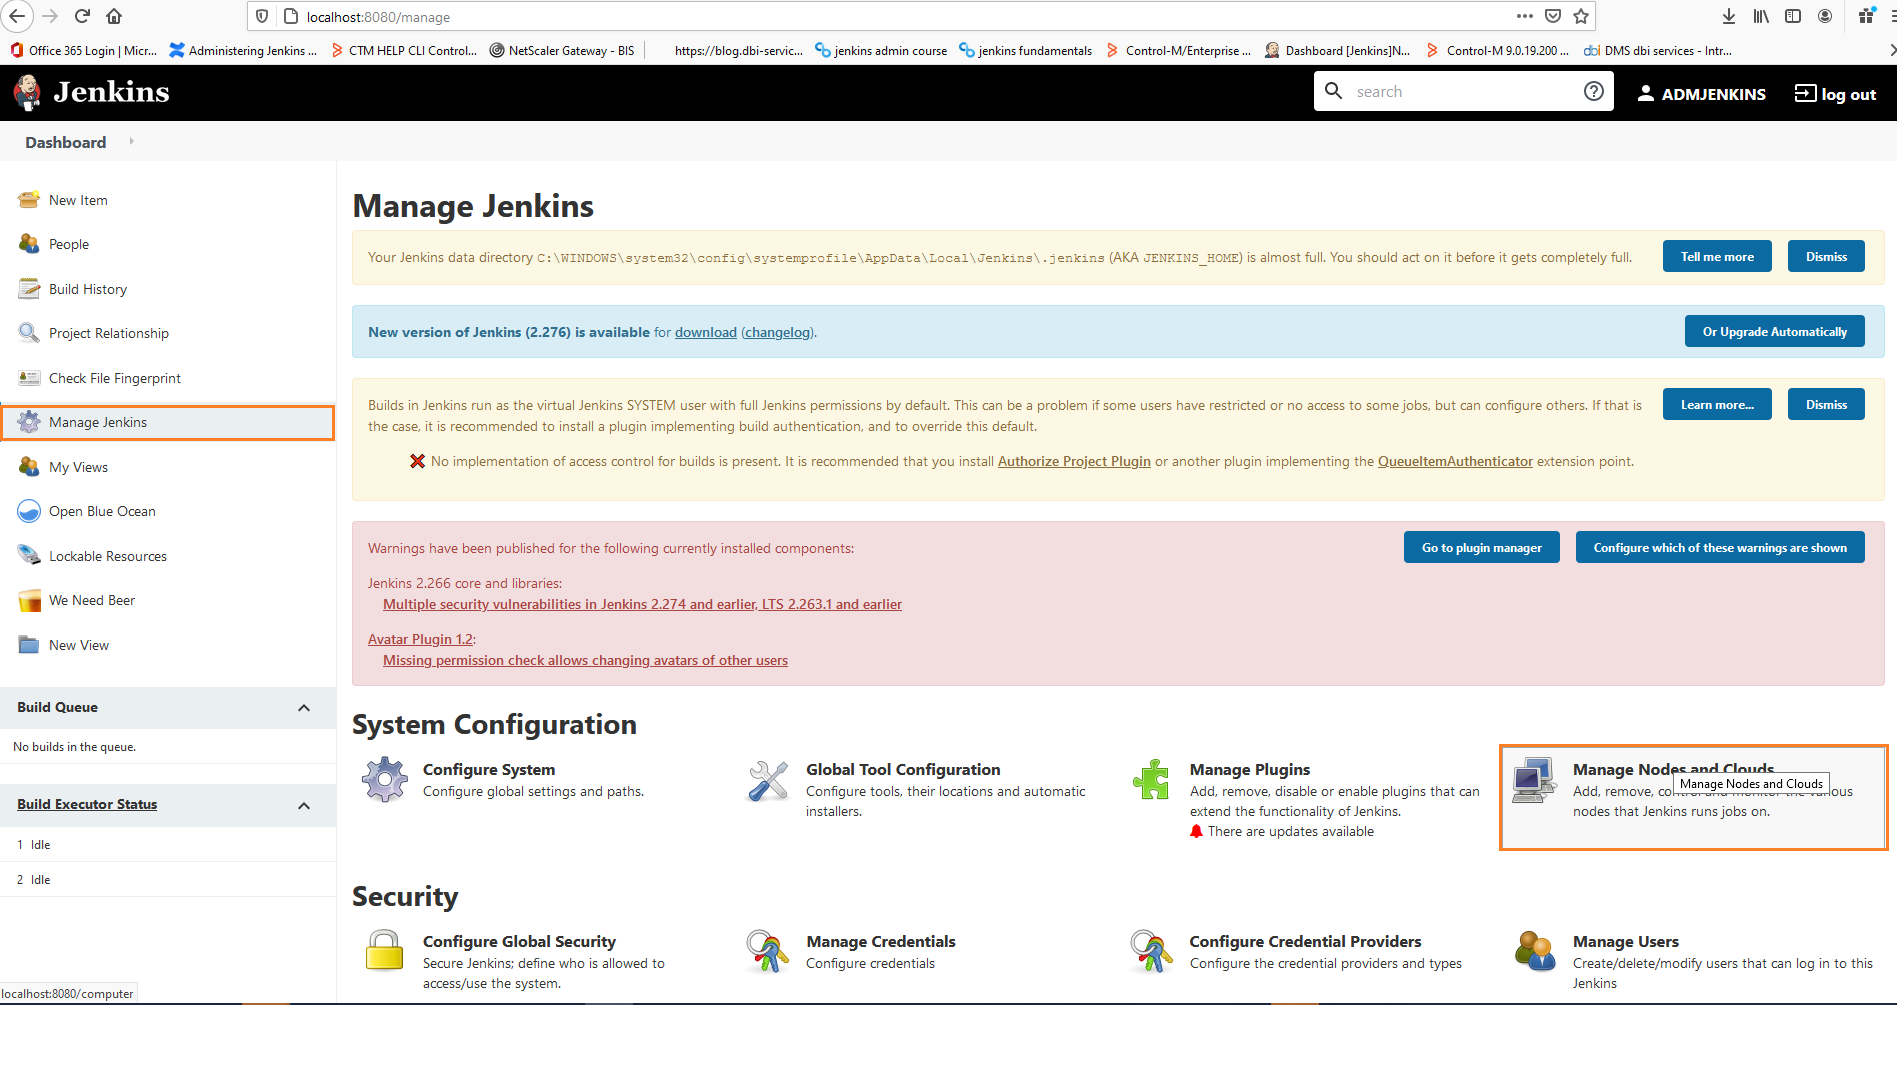Click the We Need Beer mug icon

[x=29, y=600]
